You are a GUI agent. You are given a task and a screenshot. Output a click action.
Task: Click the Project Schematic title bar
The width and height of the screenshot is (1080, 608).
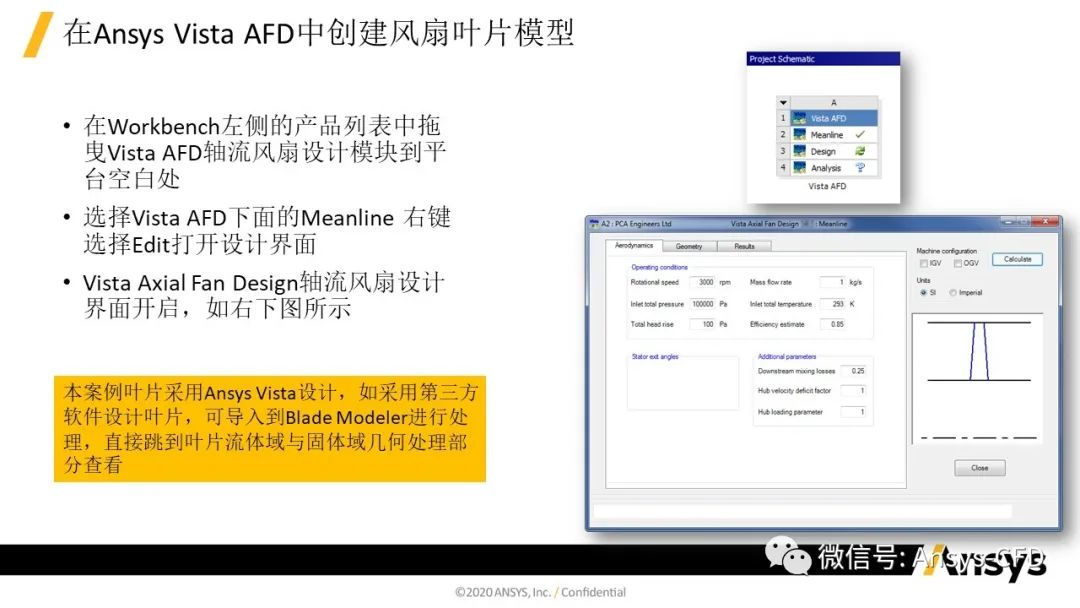pyautogui.click(x=823, y=59)
